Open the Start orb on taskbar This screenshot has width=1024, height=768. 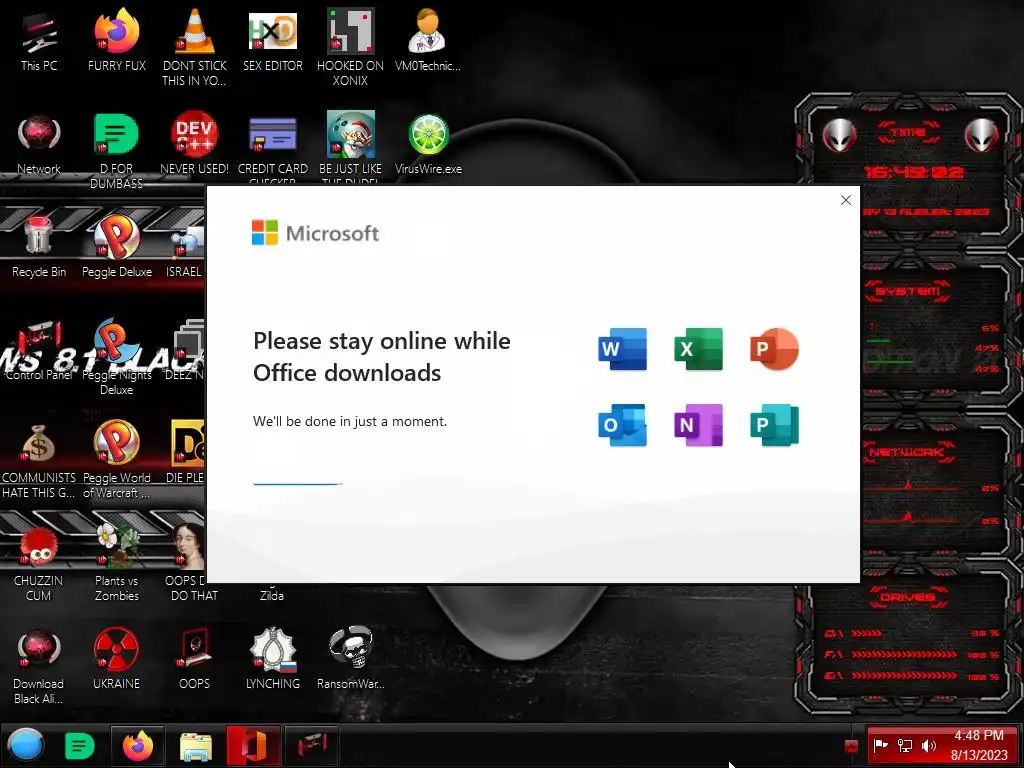click(26, 745)
